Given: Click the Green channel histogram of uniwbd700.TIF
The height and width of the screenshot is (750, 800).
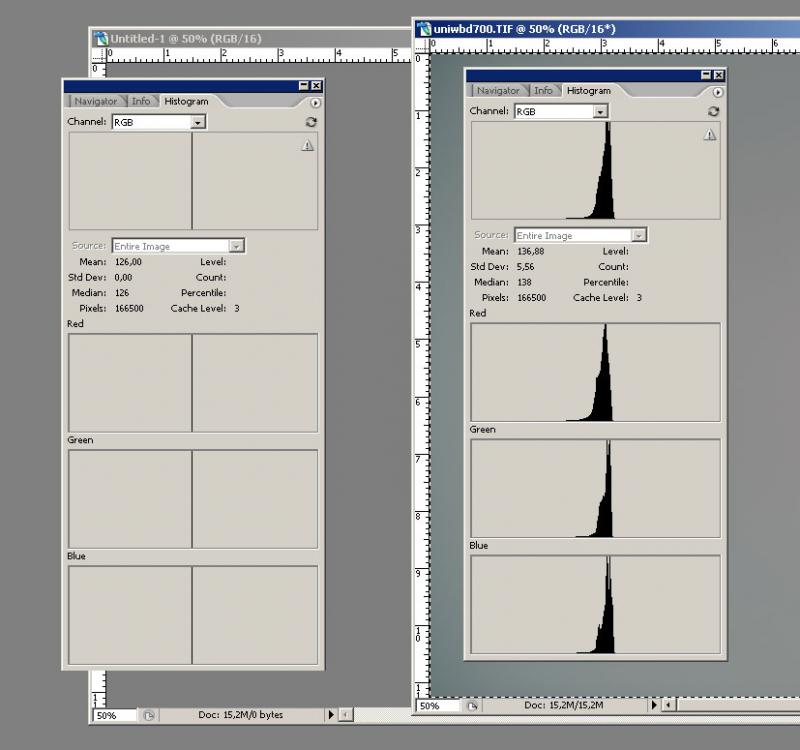Looking at the screenshot, I should point(595,488).
